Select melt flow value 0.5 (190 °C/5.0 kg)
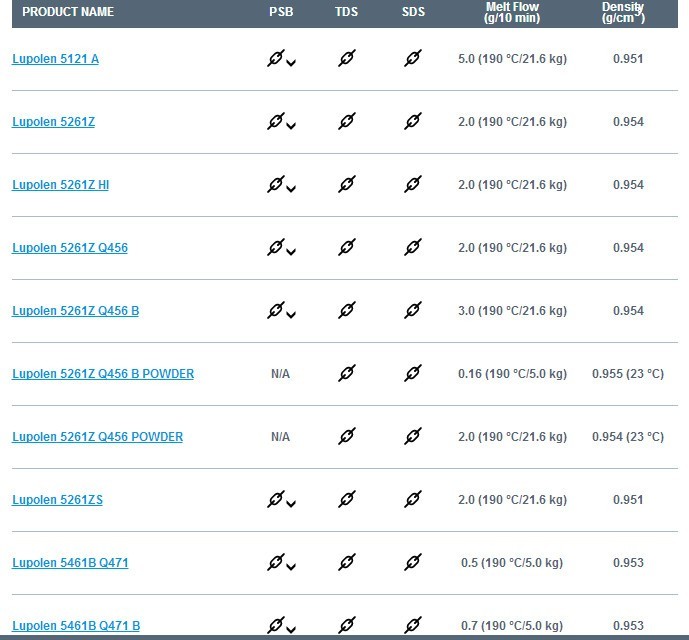 point(512,563)
